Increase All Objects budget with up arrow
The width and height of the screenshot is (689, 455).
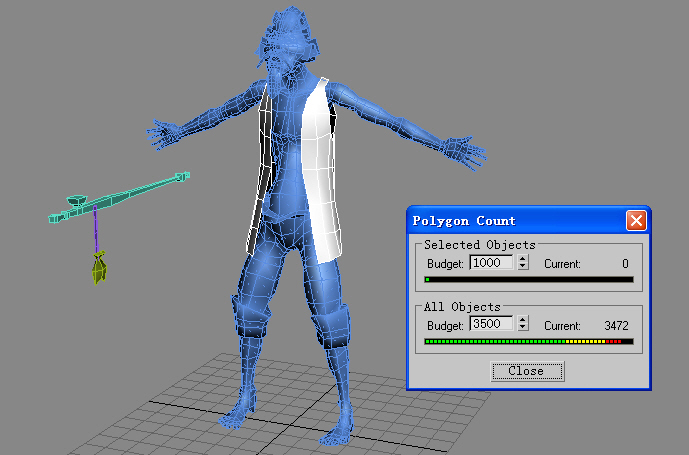(522, 321)
